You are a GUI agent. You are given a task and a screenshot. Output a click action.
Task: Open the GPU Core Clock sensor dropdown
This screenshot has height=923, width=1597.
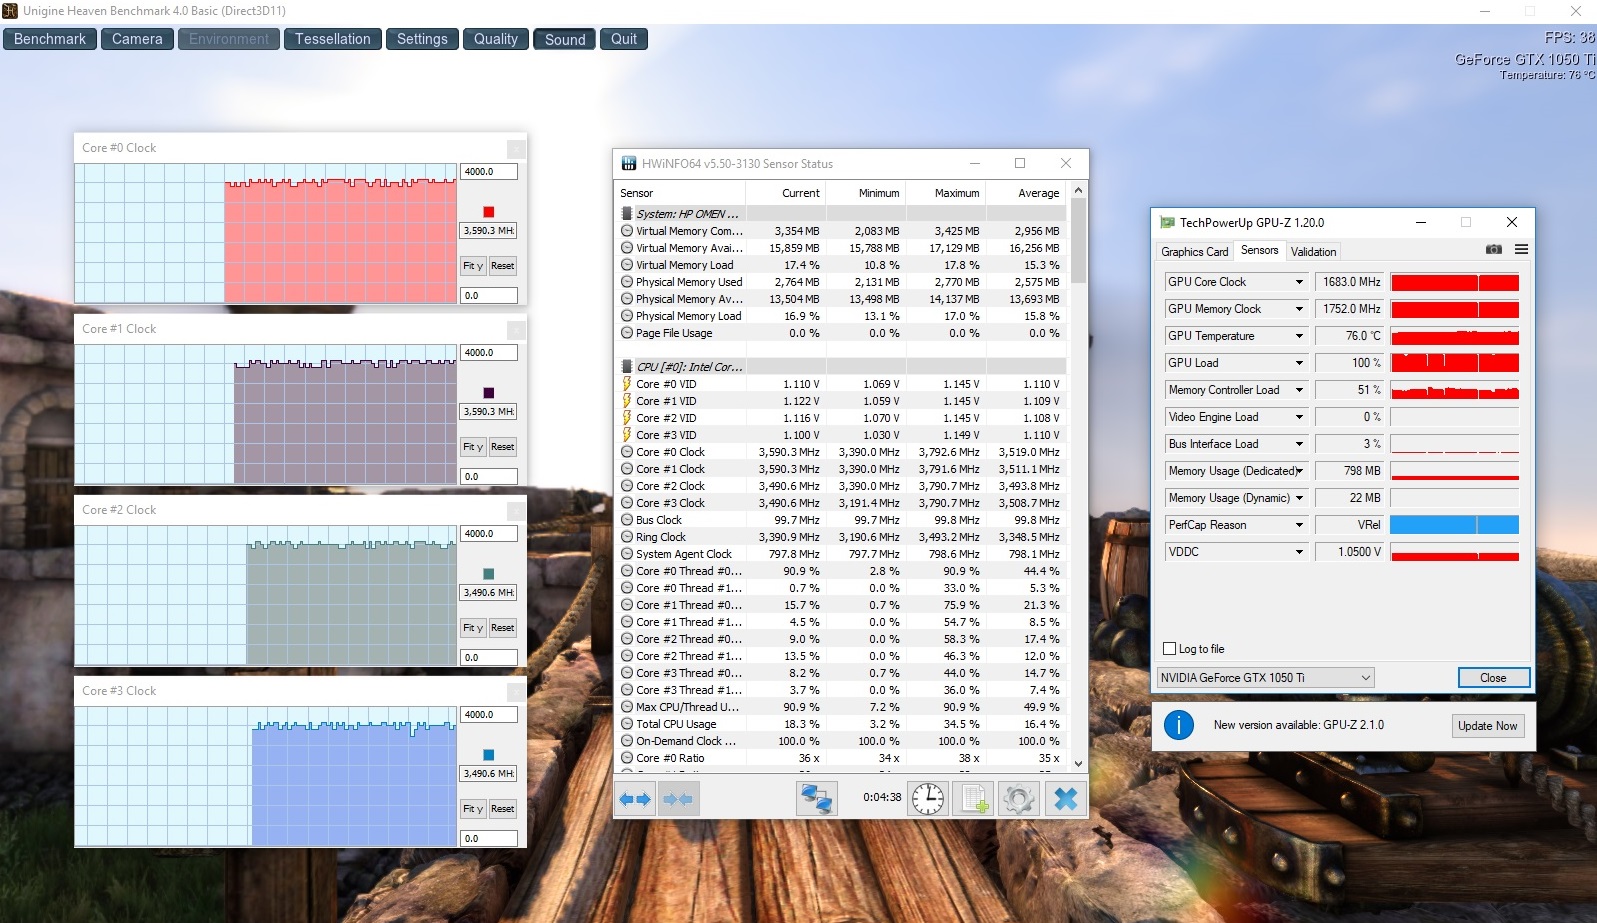click(1299, 282)
